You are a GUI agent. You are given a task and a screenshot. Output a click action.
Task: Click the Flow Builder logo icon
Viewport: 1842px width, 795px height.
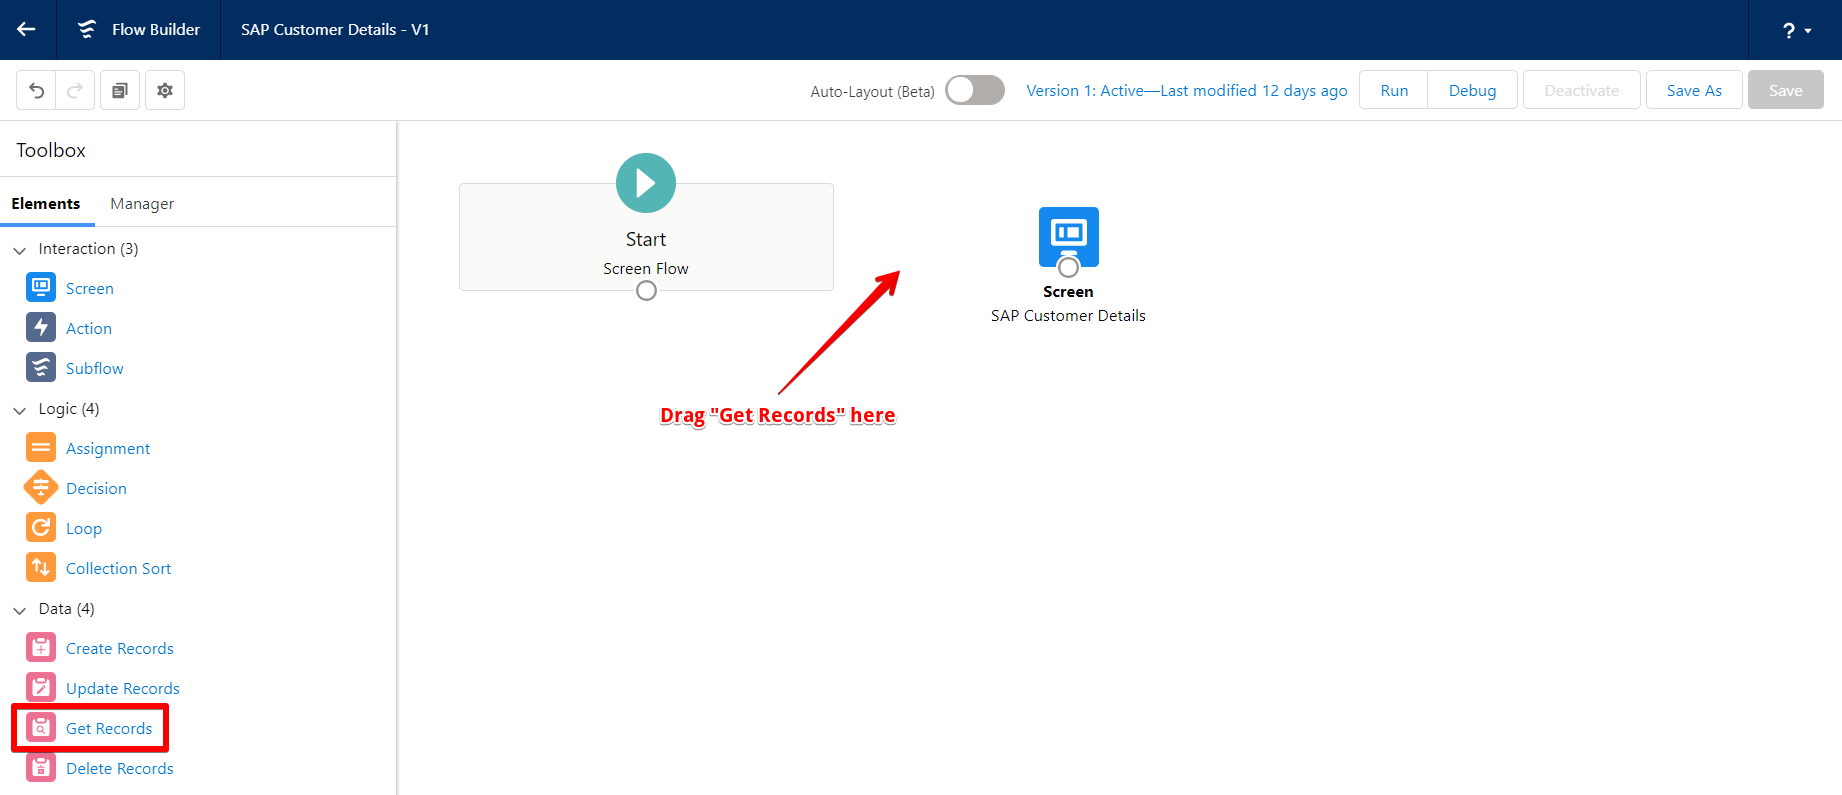[87, 29]
